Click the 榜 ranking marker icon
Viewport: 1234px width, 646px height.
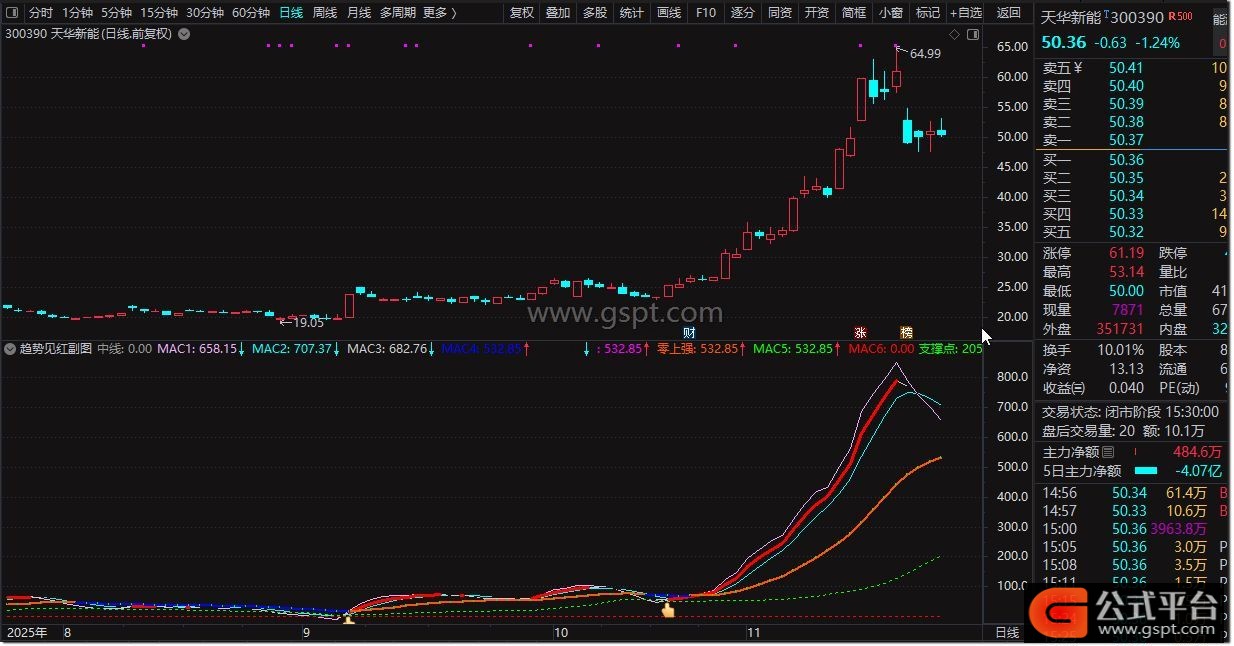pos(906,332)
